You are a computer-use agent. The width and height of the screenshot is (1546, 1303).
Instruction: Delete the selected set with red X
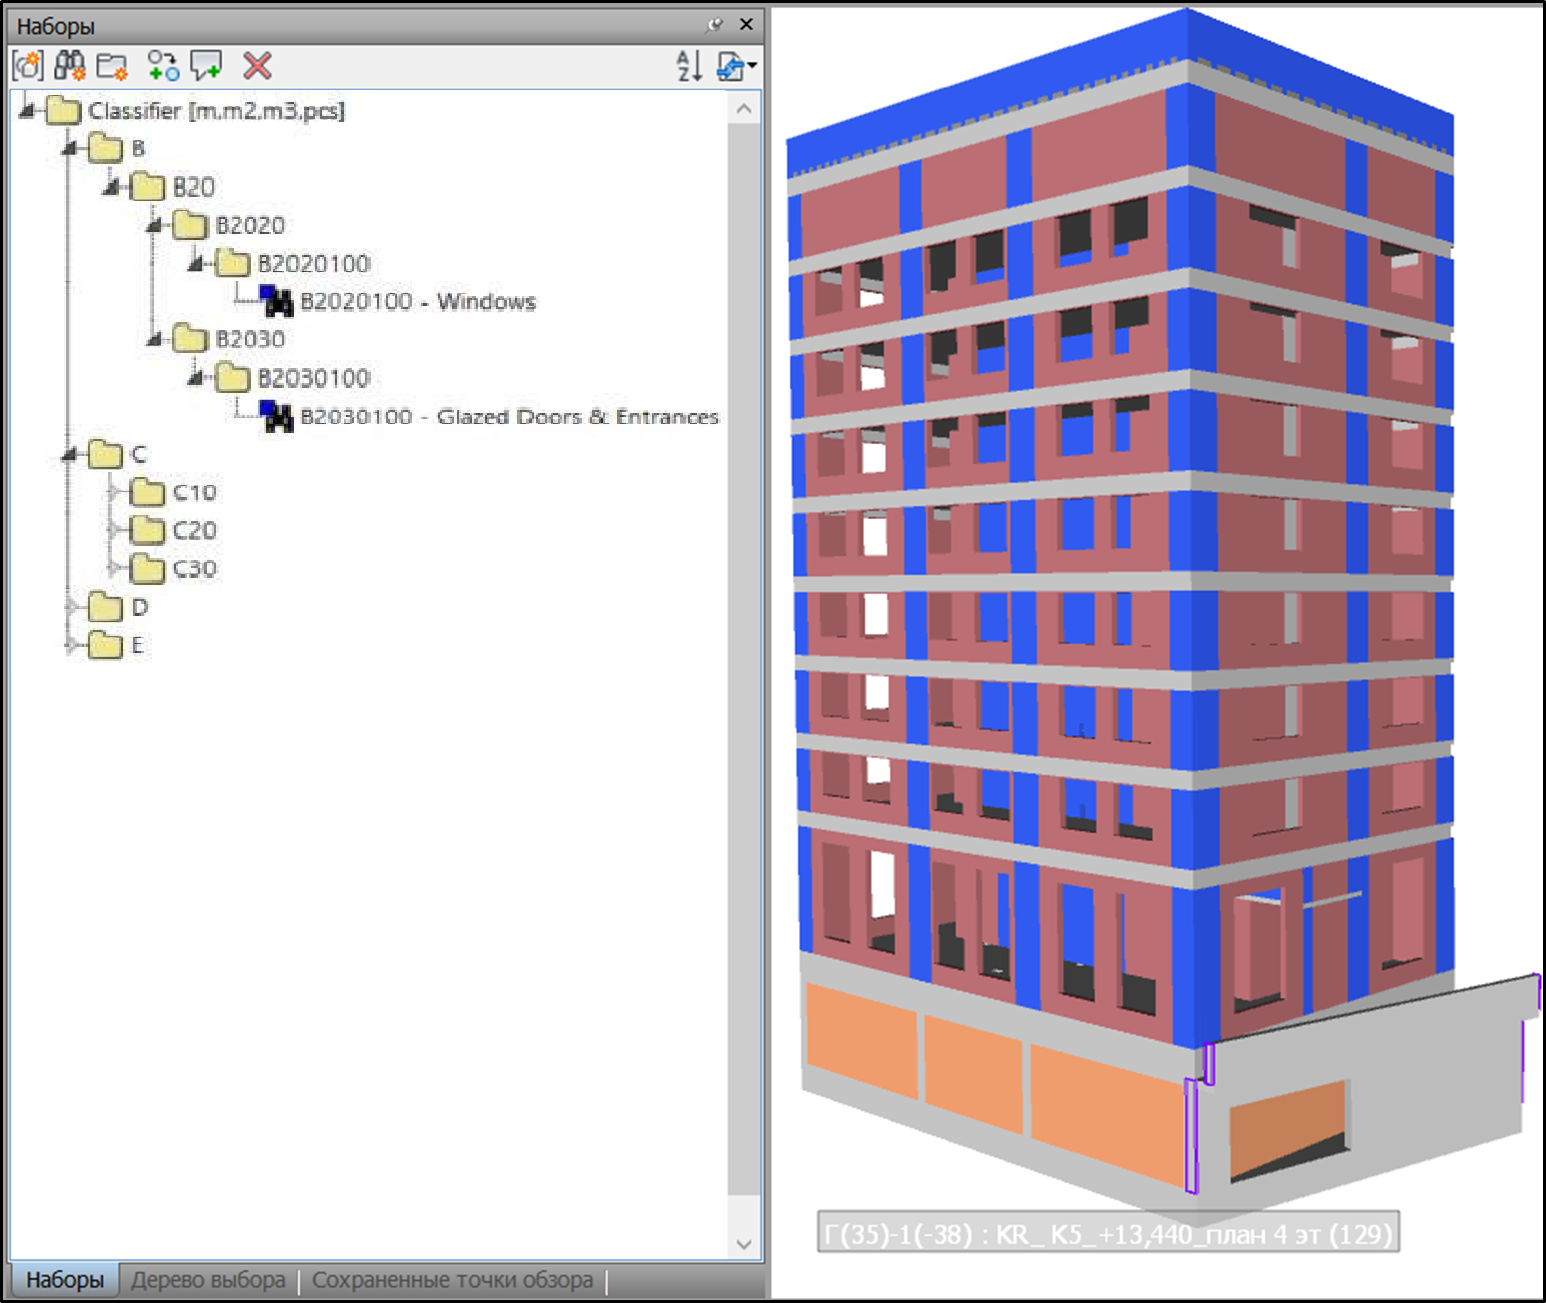[x=258, y=66]
